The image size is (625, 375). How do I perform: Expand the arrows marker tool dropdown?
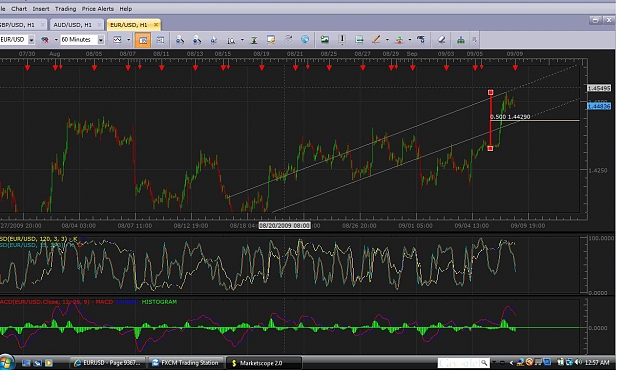click(410, 39)
